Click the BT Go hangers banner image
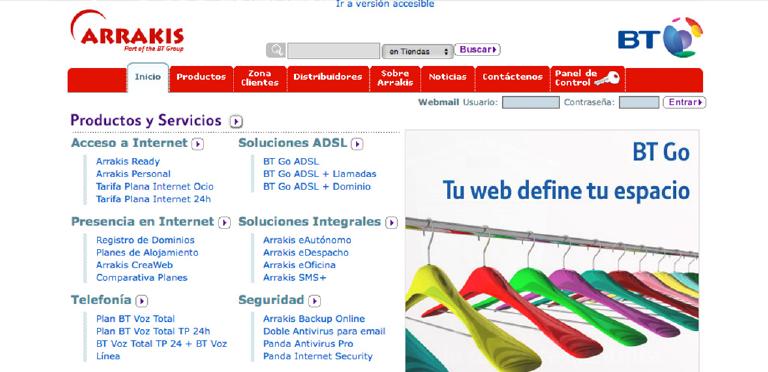This screenshot has height=372, width=768. coord(552,251)
